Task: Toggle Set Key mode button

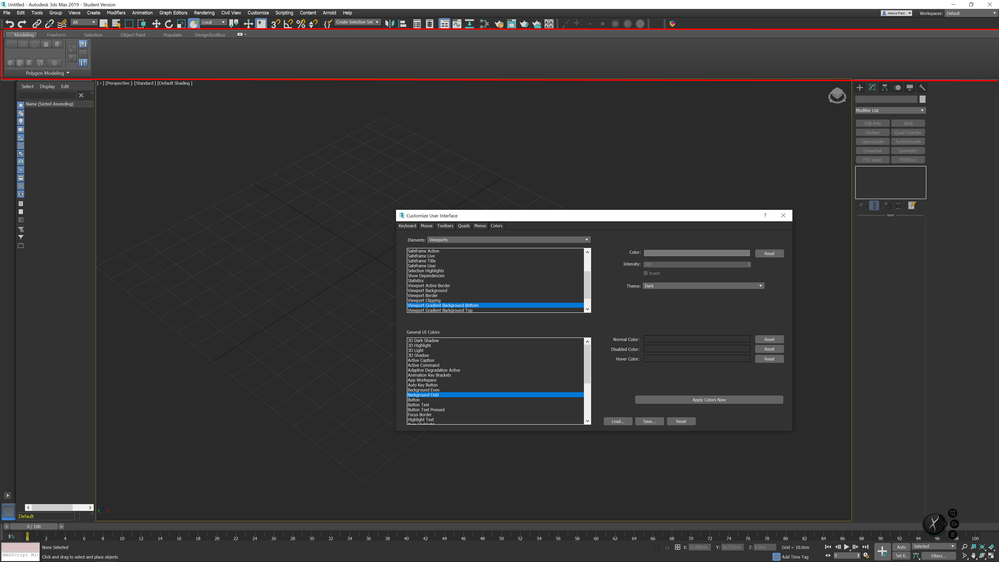Action: point(901,556)
